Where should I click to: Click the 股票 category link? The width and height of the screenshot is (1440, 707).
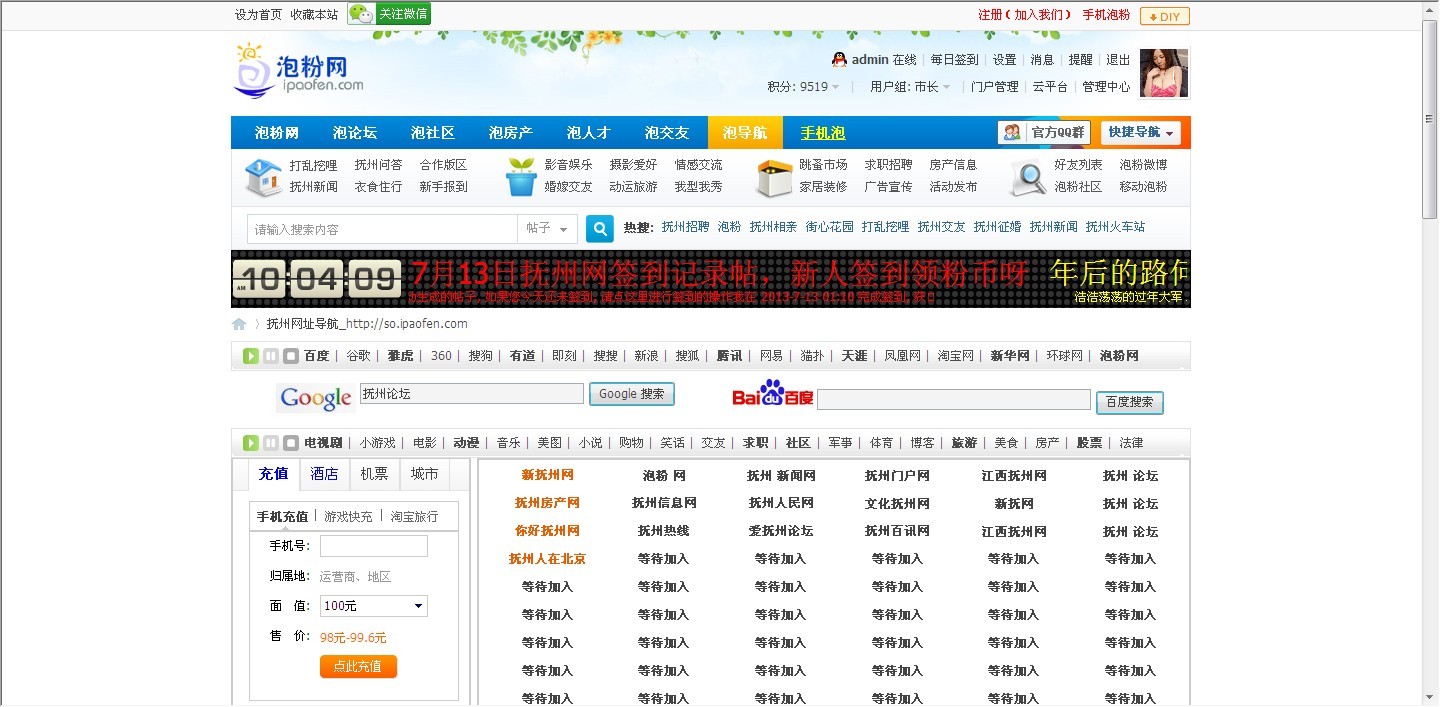click(x=1089, y=443)
